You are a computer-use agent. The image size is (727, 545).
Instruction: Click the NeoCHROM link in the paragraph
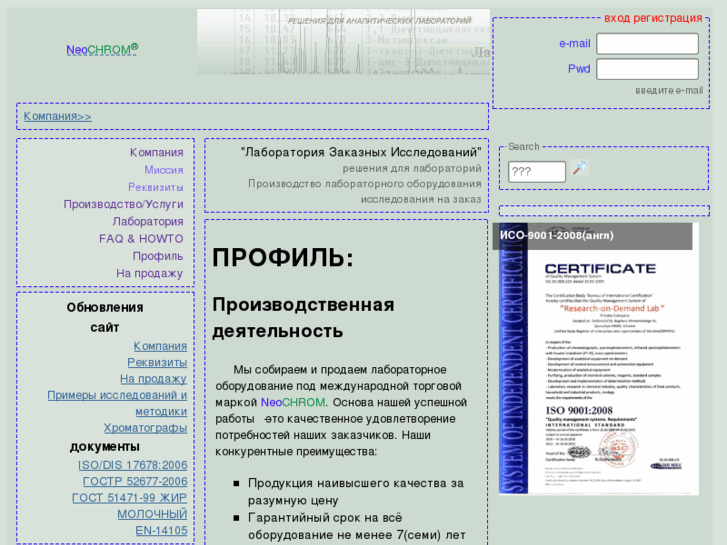coord(293,402)
